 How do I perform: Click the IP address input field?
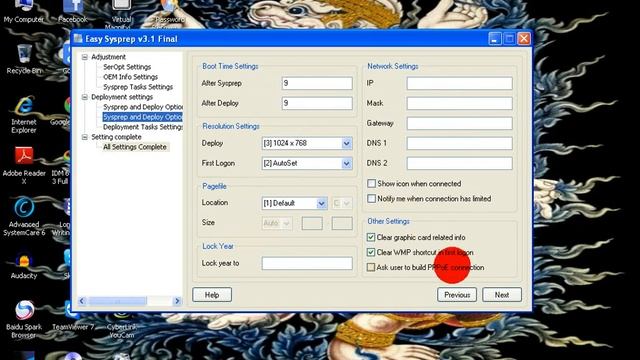pyautogui.click(x=460, y=83)
